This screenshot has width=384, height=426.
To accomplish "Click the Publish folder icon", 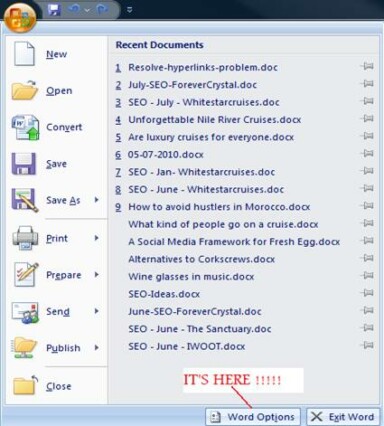I will click(x=24, y=347).
